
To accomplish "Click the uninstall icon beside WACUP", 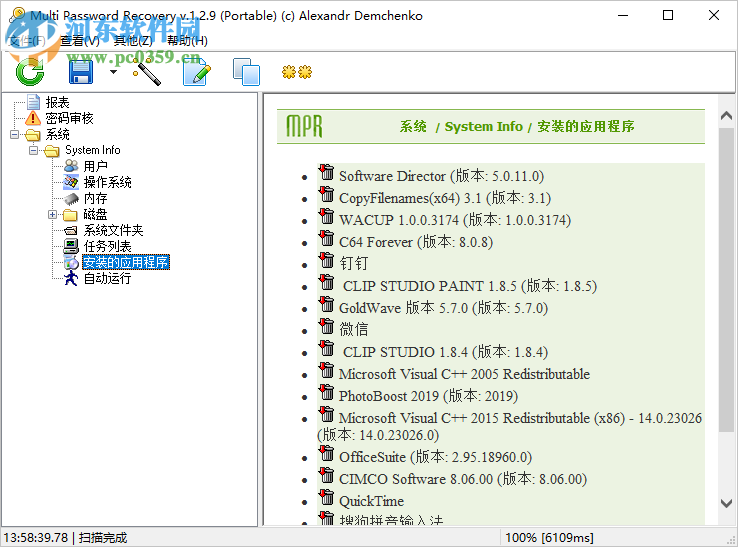I will [x=326, y=216].
